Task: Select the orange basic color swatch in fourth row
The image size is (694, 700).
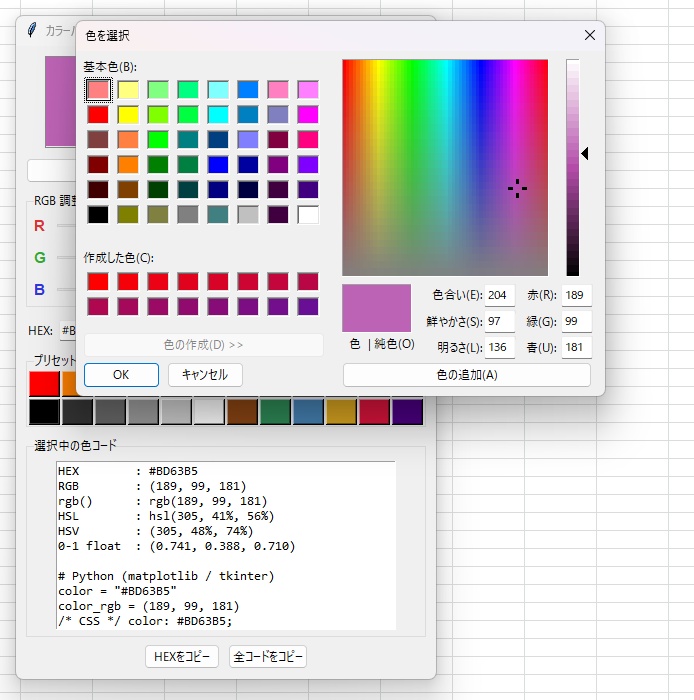Action: coord(128,165)
